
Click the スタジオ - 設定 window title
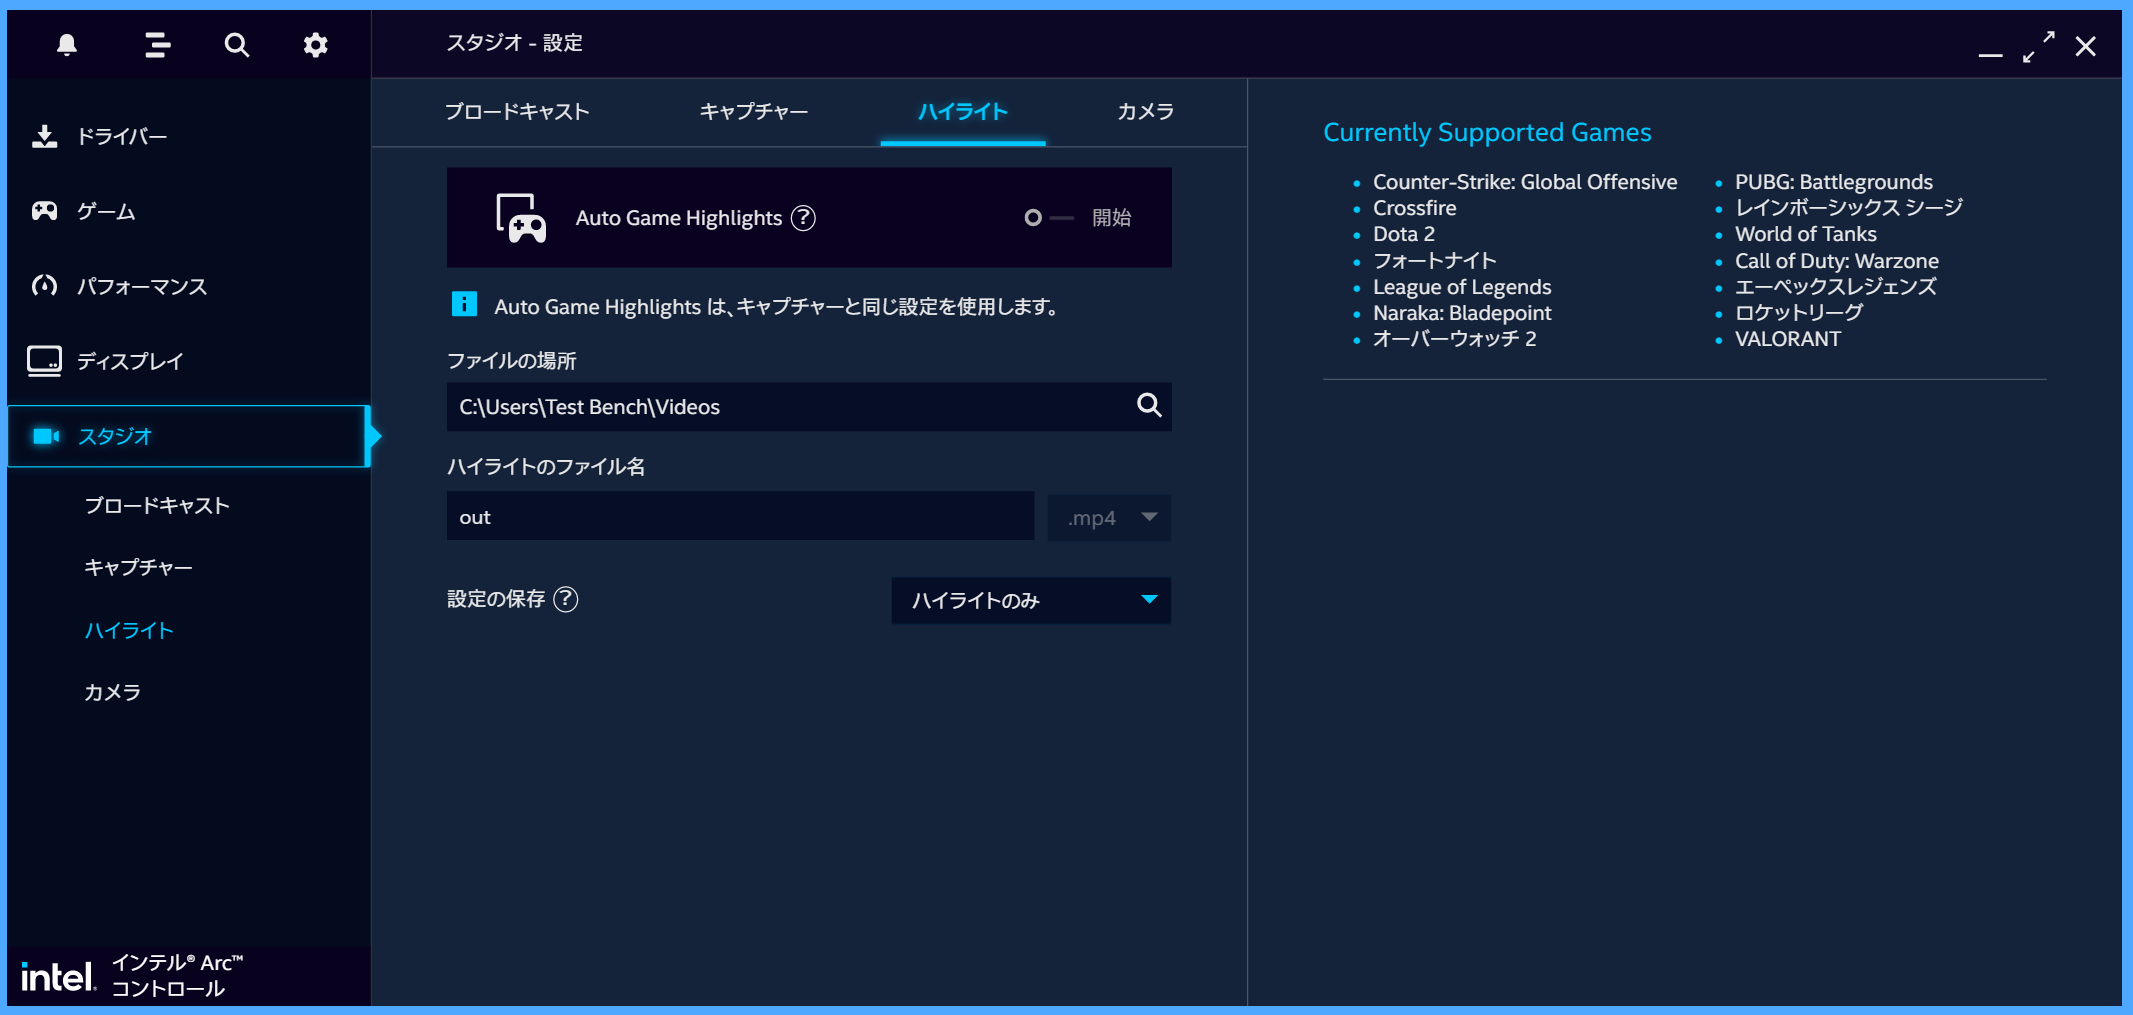tap(514, 43)
